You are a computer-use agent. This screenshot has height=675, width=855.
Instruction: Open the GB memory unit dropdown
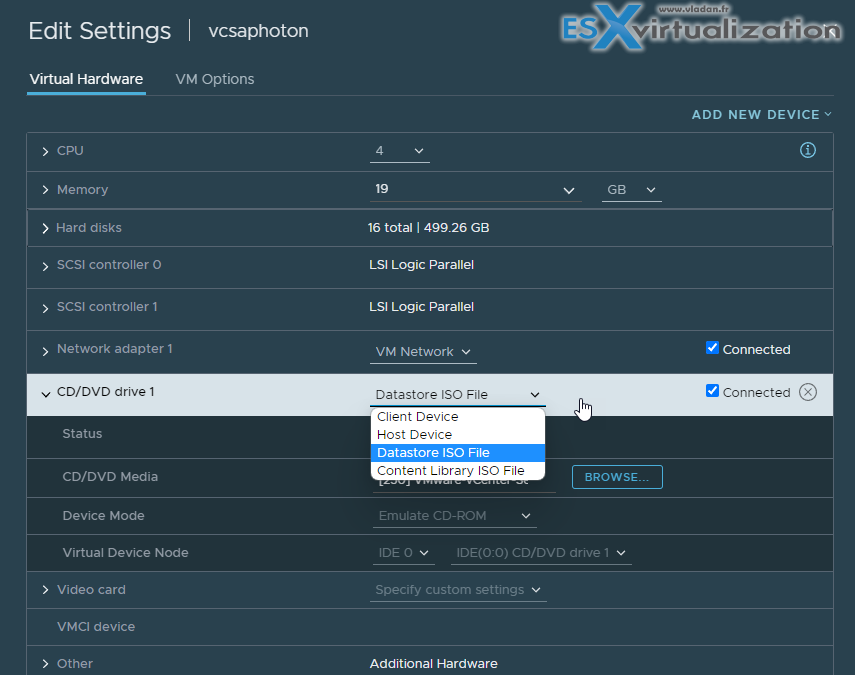click(631, 190)
